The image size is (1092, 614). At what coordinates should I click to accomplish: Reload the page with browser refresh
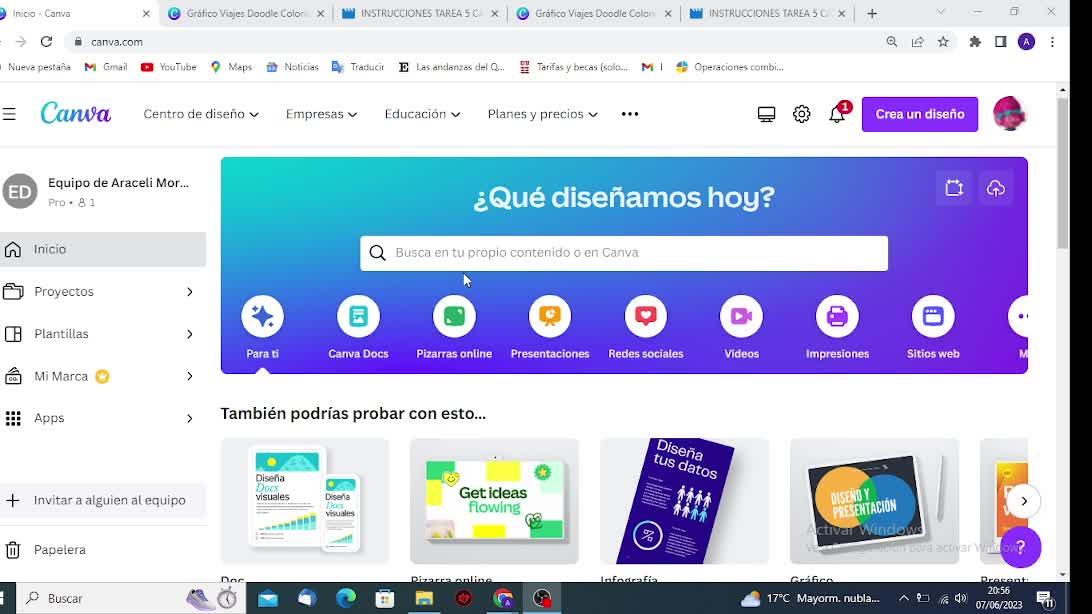(x=47, y=42)
